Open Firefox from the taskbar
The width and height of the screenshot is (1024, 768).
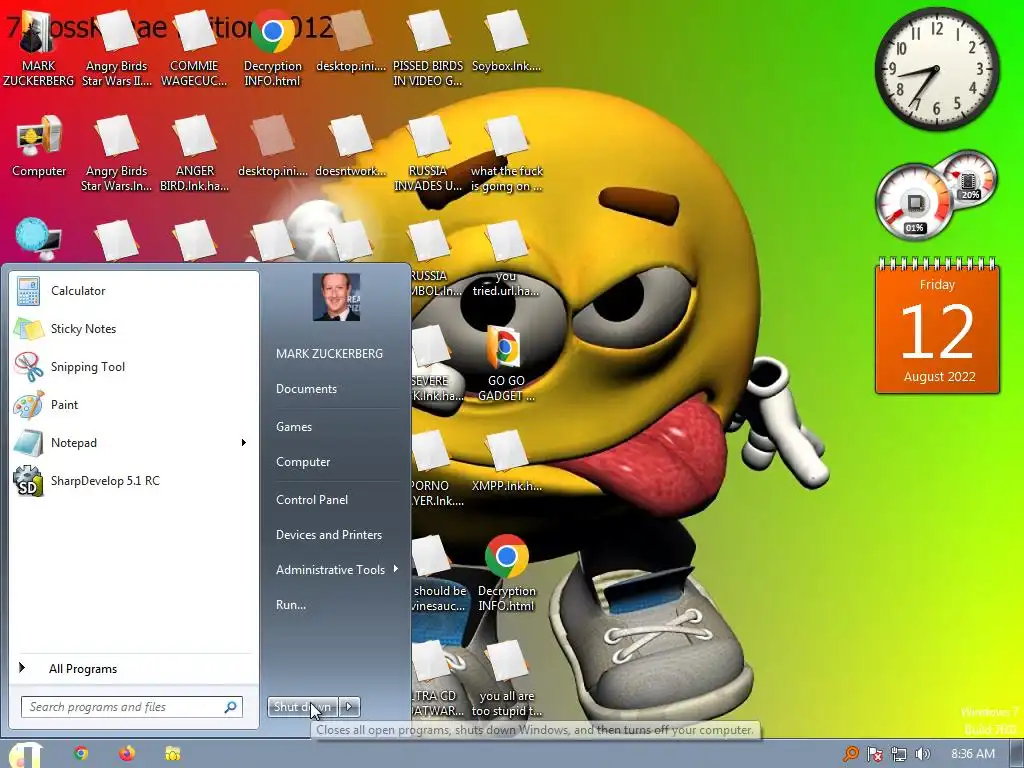point(127,754)
